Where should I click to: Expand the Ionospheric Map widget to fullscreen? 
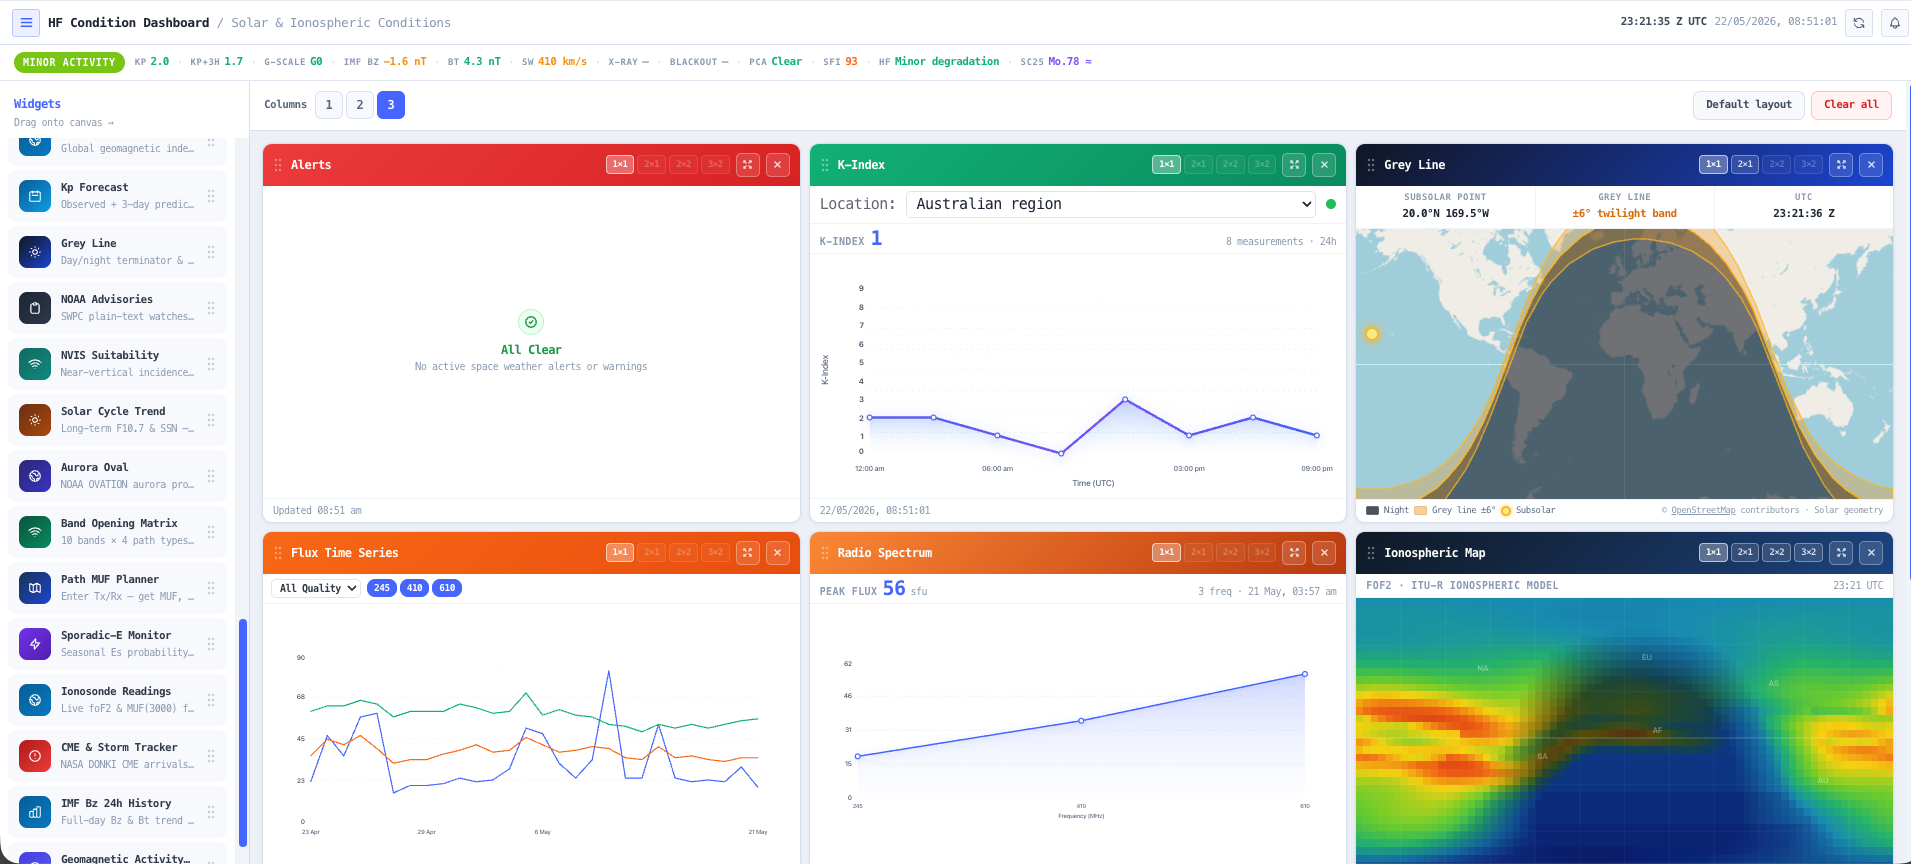click(1842, 553)
